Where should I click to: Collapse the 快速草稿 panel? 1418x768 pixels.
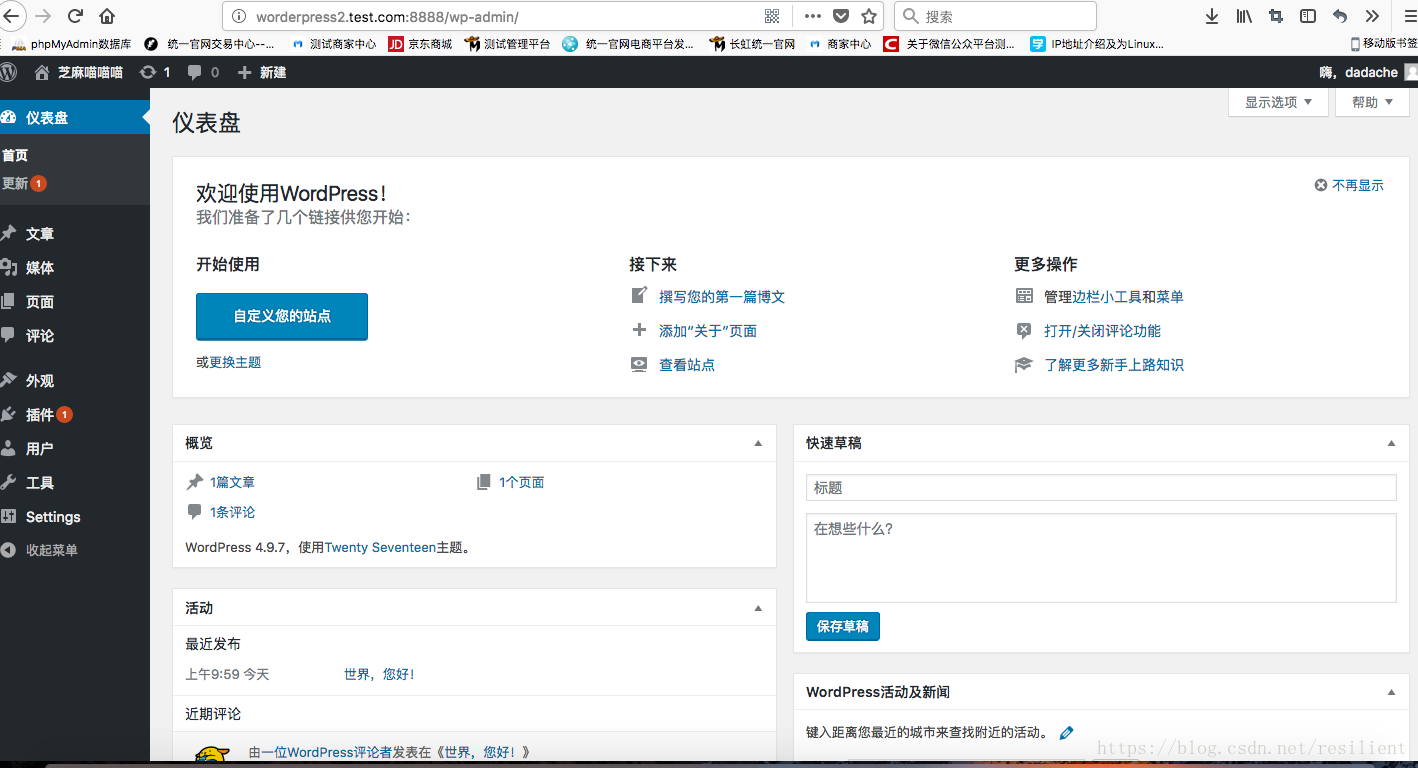(1391, 443)
